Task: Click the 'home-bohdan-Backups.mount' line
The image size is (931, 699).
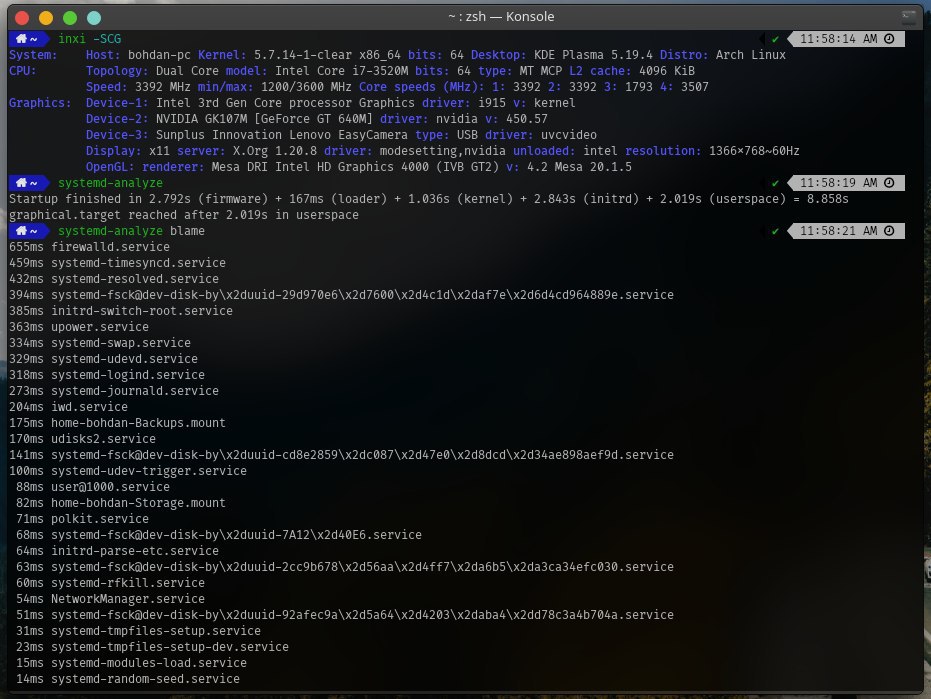Action: coord(118,423)
